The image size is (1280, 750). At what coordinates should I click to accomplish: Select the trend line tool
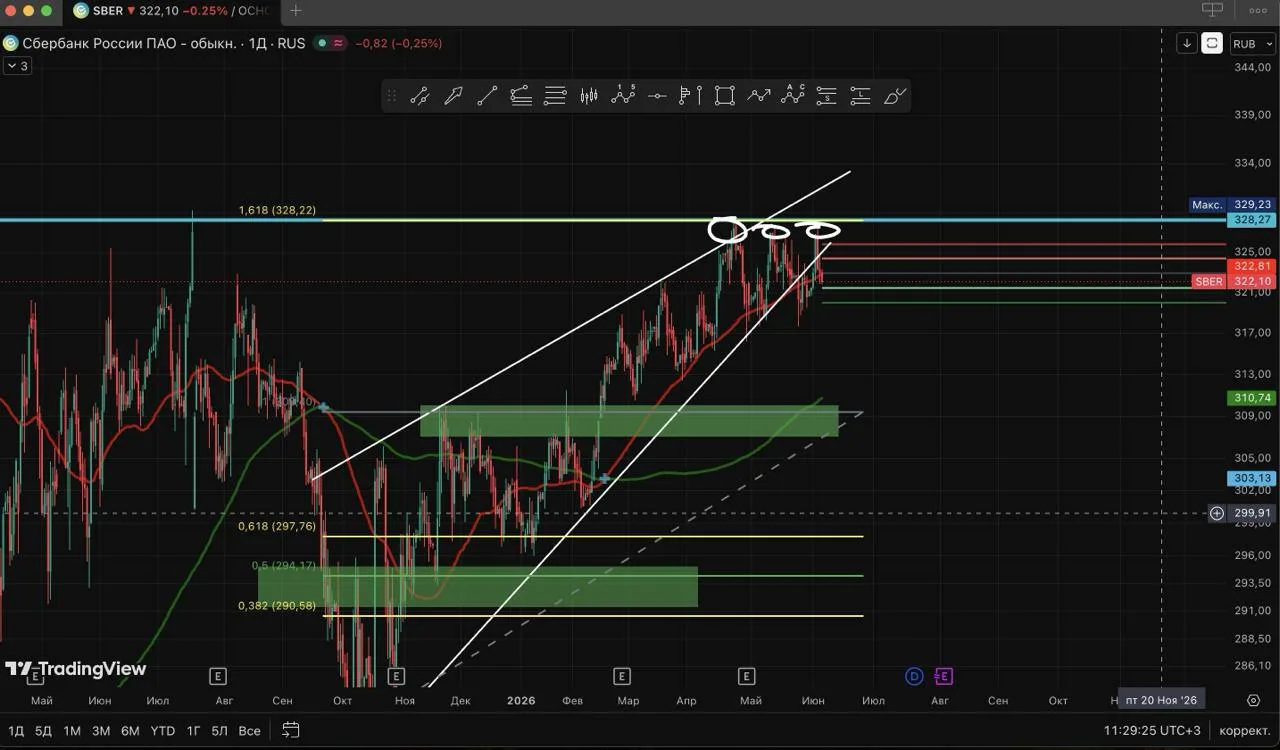click(487, 96)
